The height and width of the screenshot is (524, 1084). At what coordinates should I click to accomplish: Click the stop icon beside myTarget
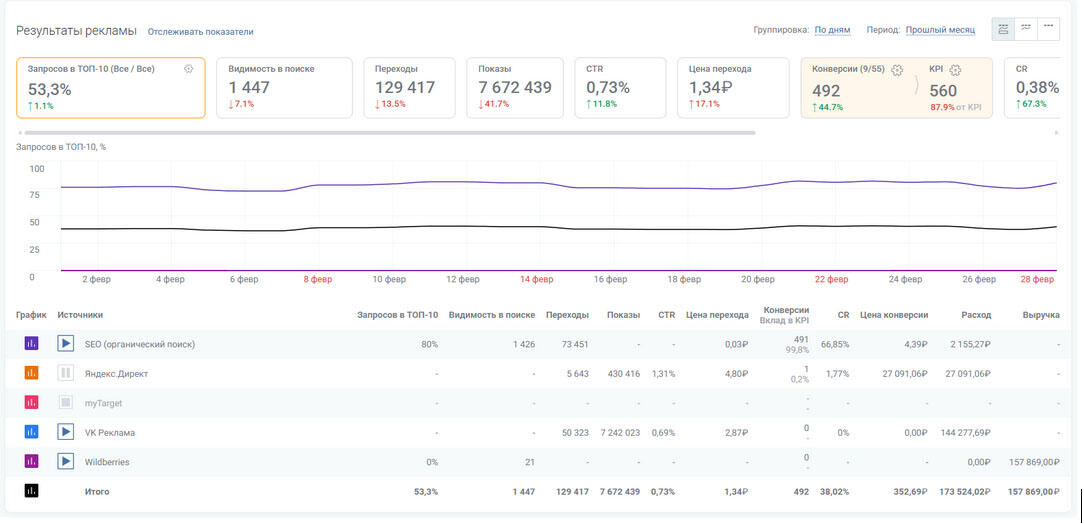[66, 403]
